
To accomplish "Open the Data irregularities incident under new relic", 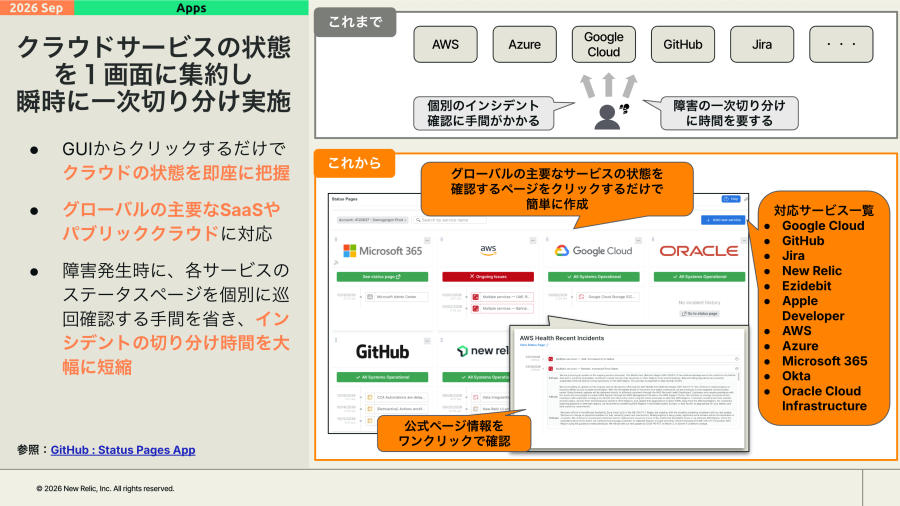I will (x=491, y=397).
